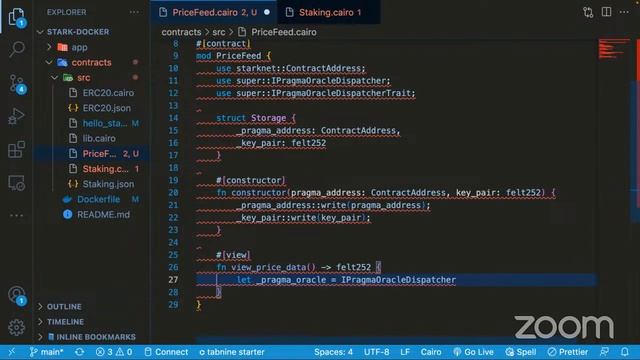
Task: Open Accounts menu in activity bar
Action: [17, 295]
